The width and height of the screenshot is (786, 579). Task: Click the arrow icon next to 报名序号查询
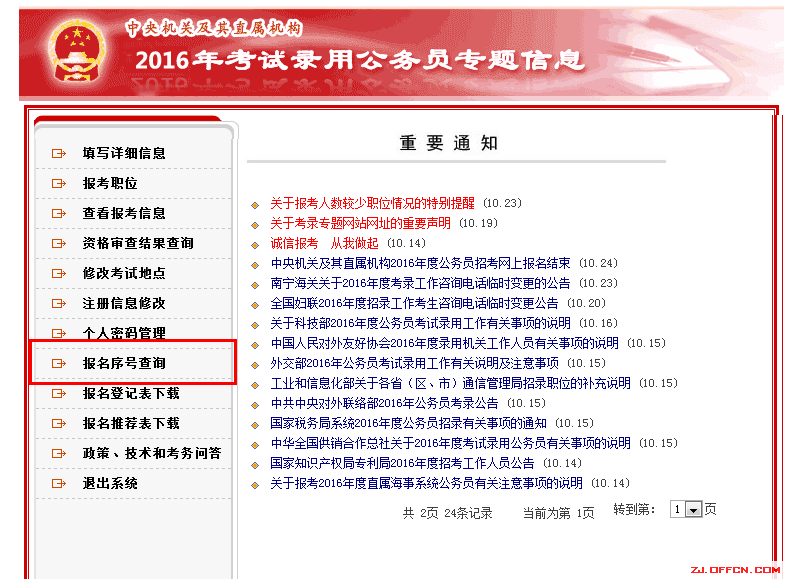pos(59,363)
